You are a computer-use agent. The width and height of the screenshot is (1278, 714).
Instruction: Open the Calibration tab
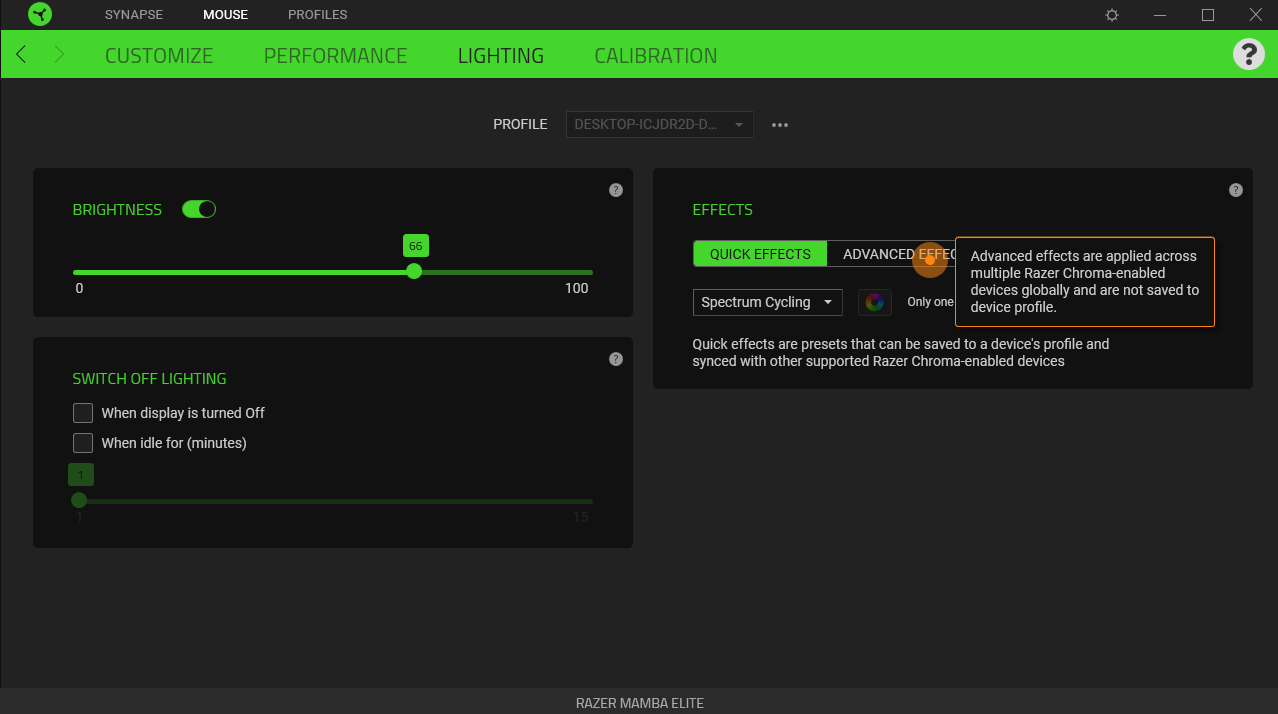pos(655,56)
